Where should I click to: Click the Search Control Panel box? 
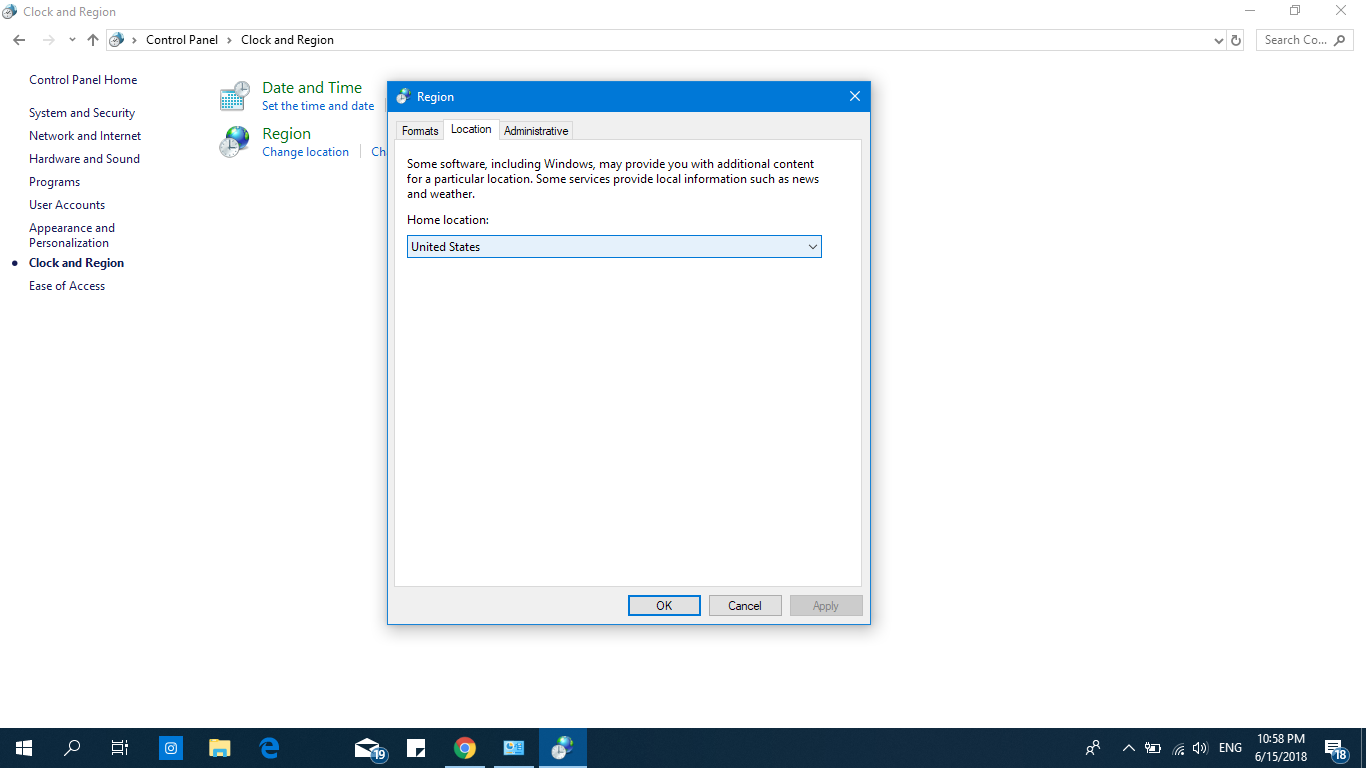1304,40
